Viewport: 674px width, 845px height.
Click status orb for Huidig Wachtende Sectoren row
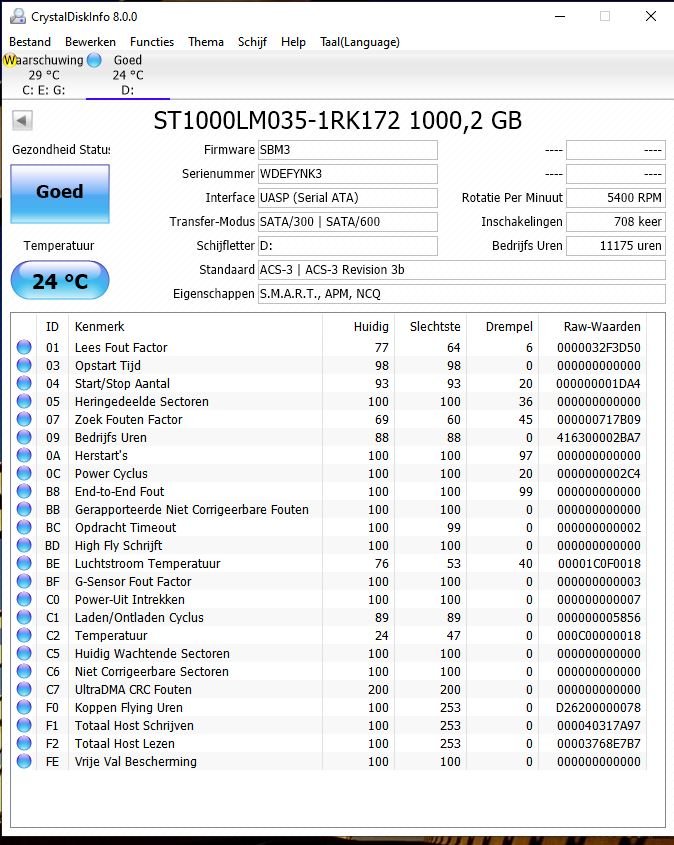[x=24, y=653]
